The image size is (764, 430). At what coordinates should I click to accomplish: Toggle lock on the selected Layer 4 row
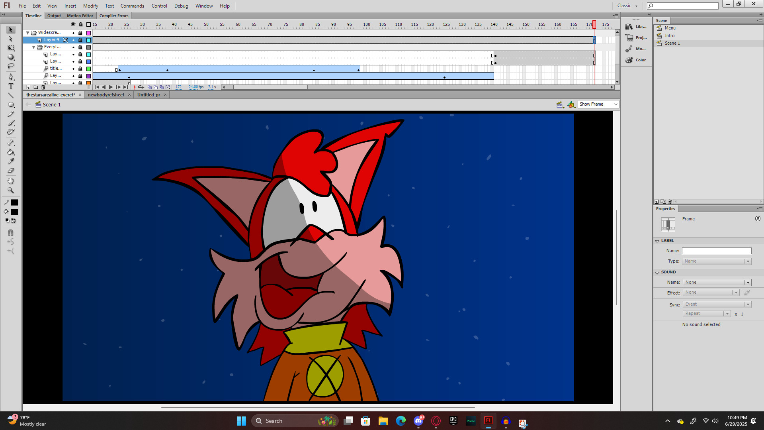click(x=80, y=40)
